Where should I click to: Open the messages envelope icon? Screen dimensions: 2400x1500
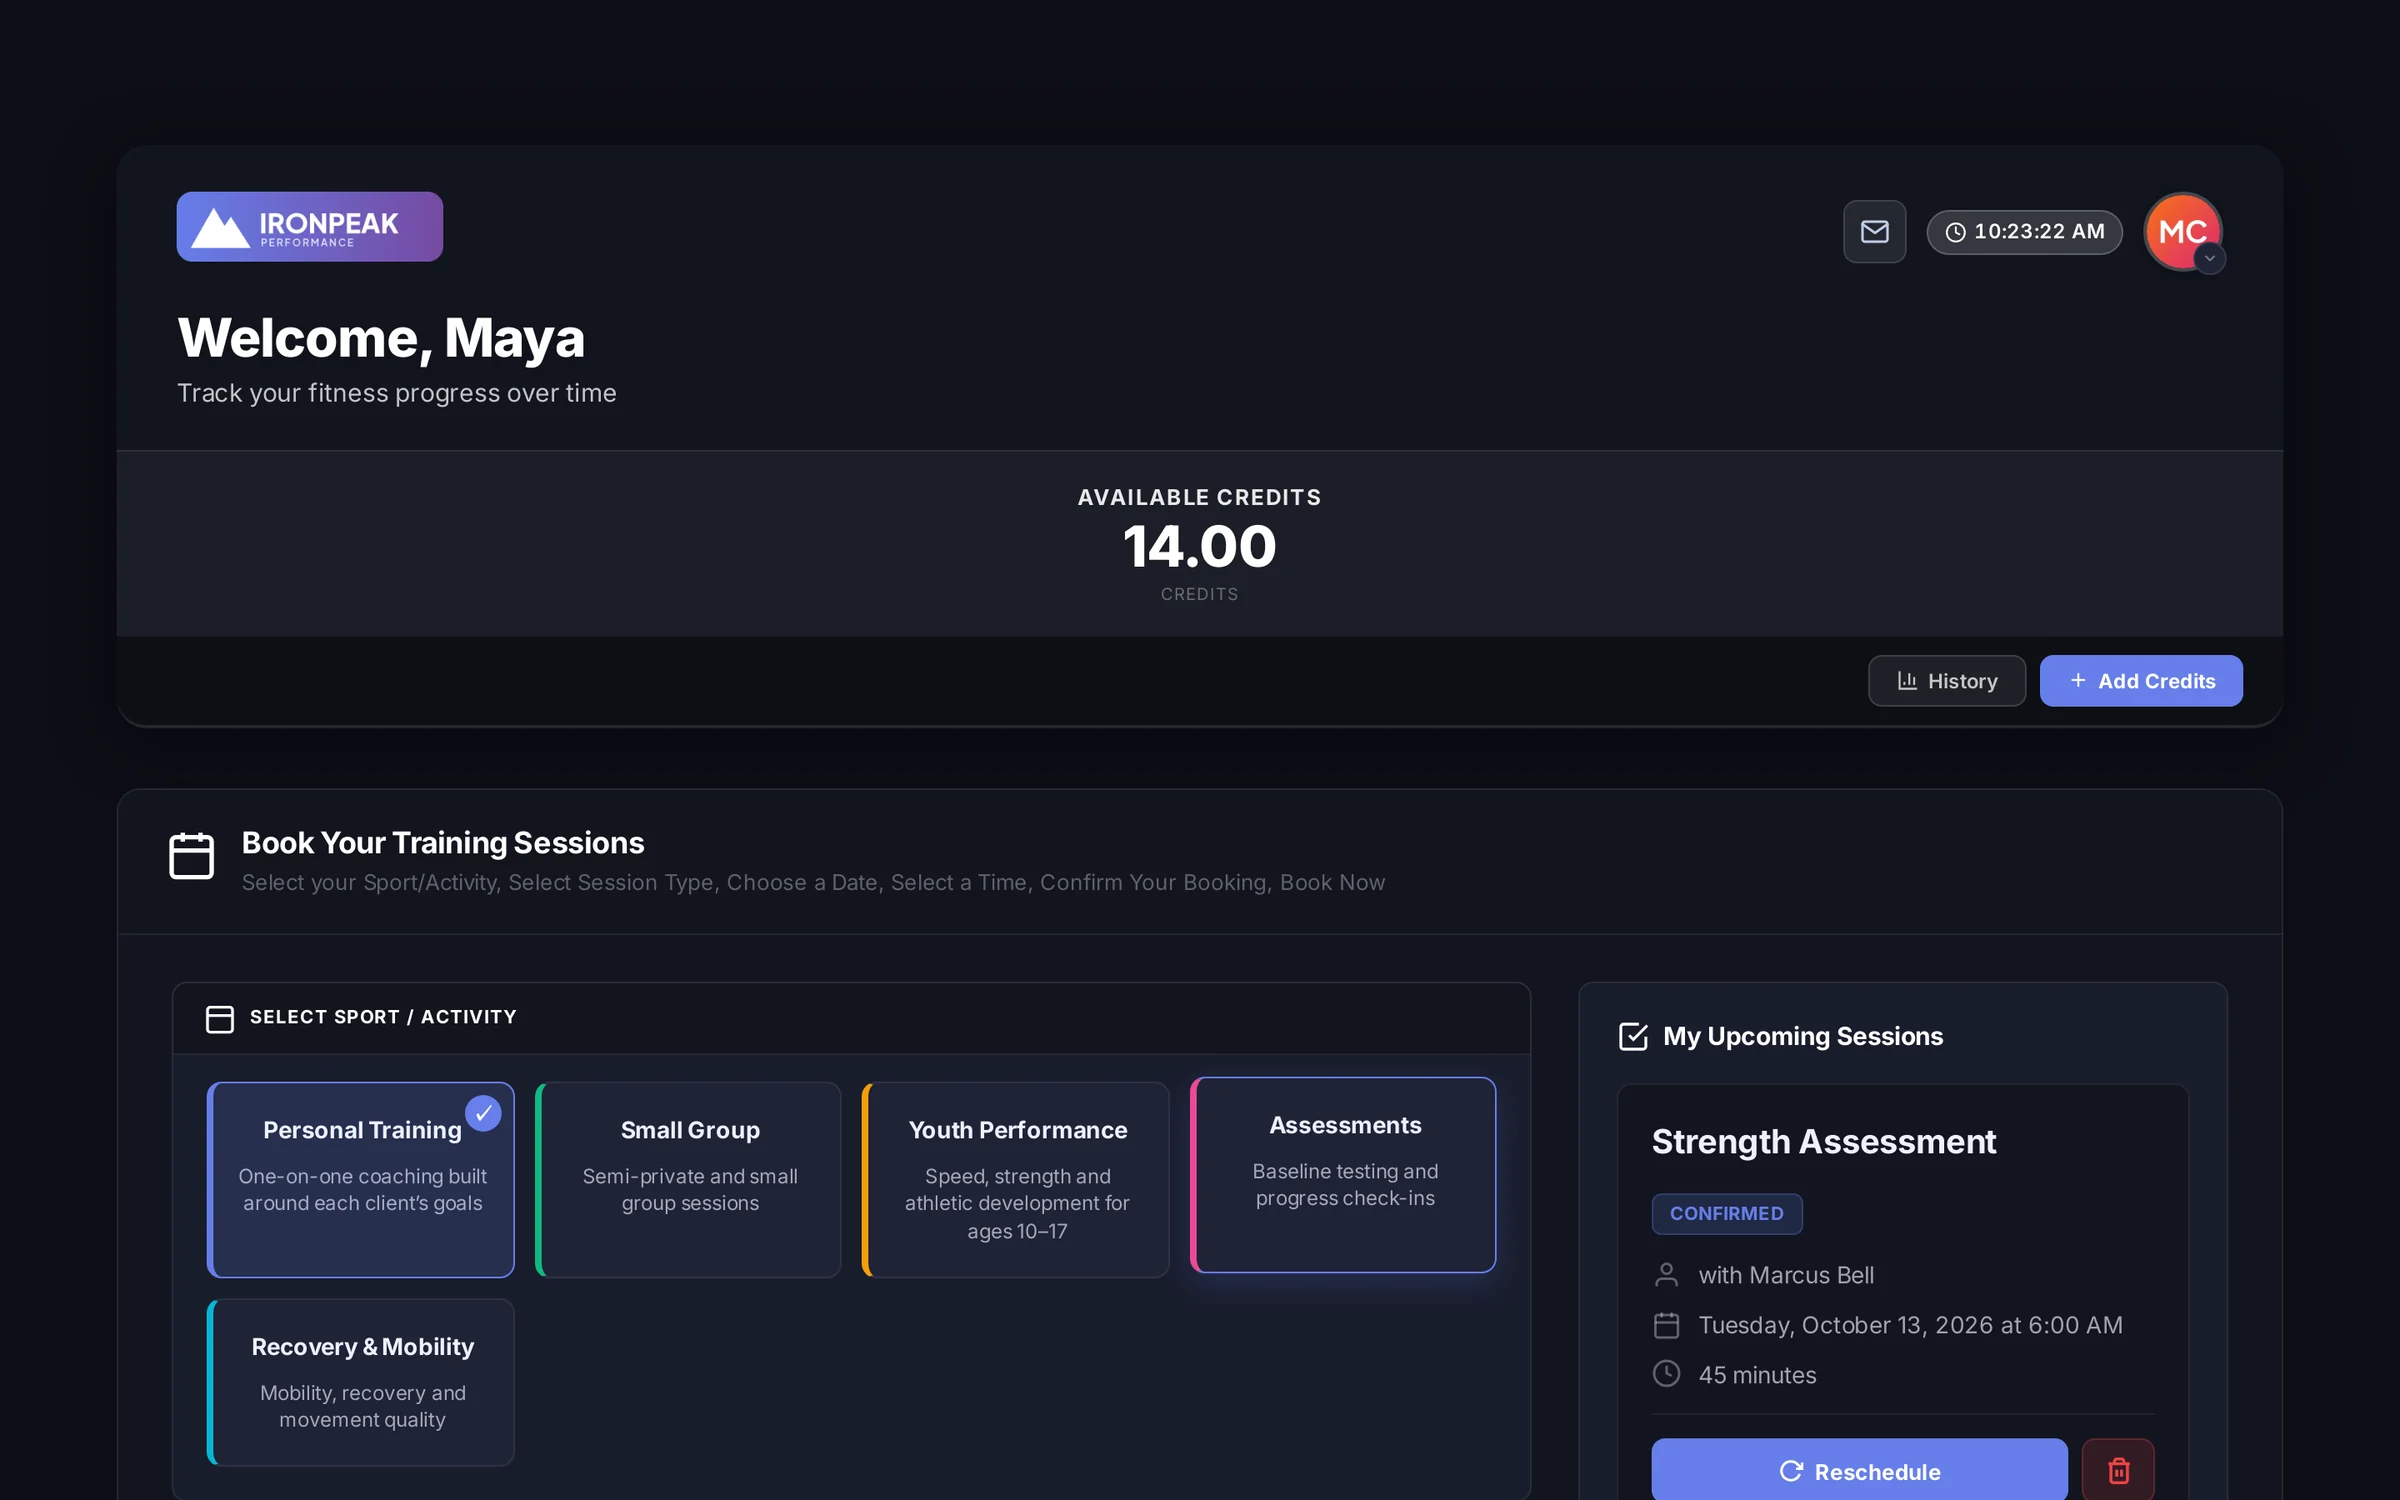1874,232
